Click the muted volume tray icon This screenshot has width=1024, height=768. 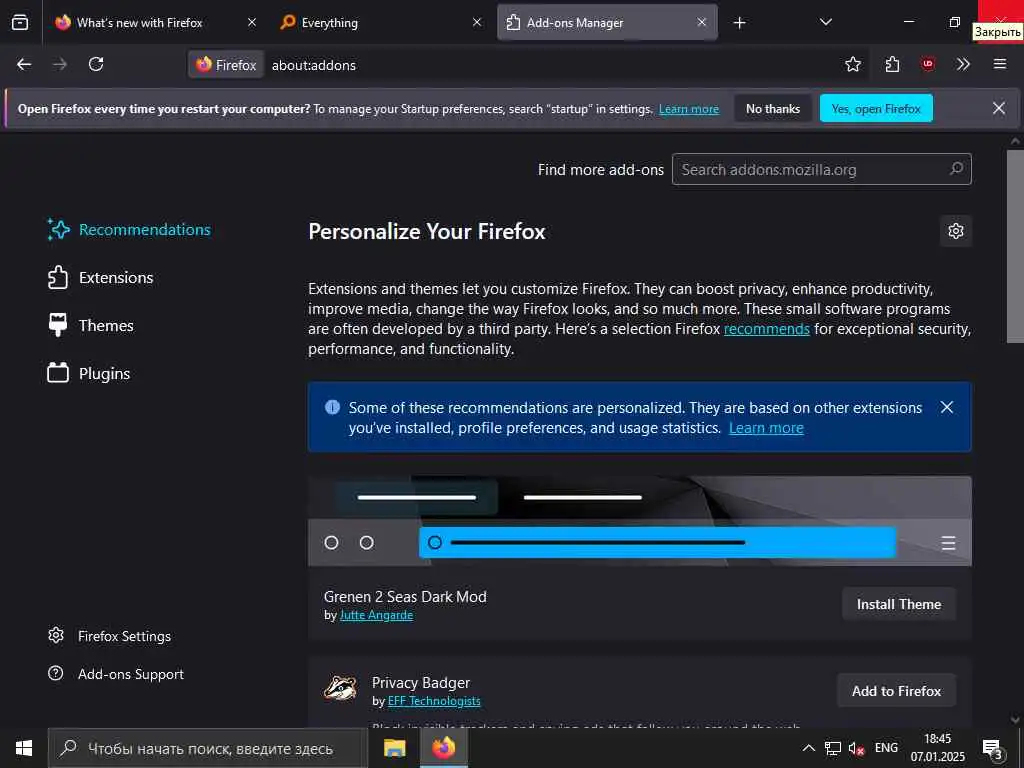[x=856, y=748]
